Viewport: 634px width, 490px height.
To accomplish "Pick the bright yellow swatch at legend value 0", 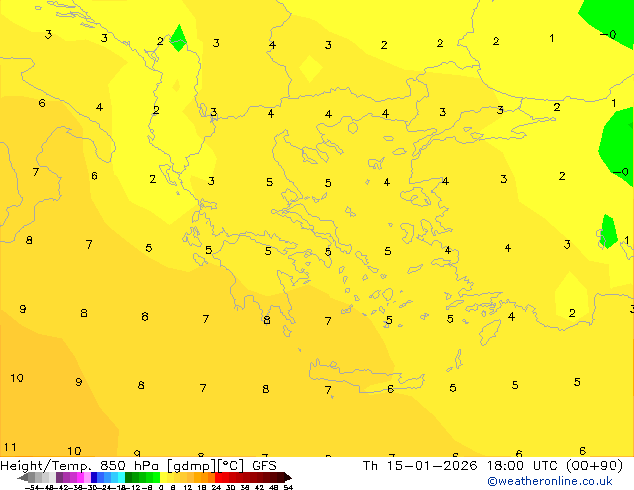I will pos(163,477).
